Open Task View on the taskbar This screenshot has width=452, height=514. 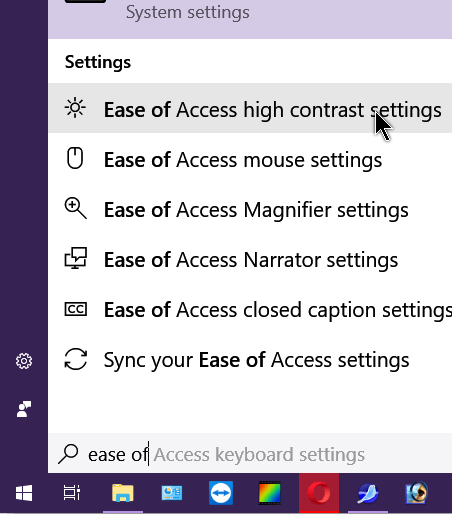coord(72,493)
